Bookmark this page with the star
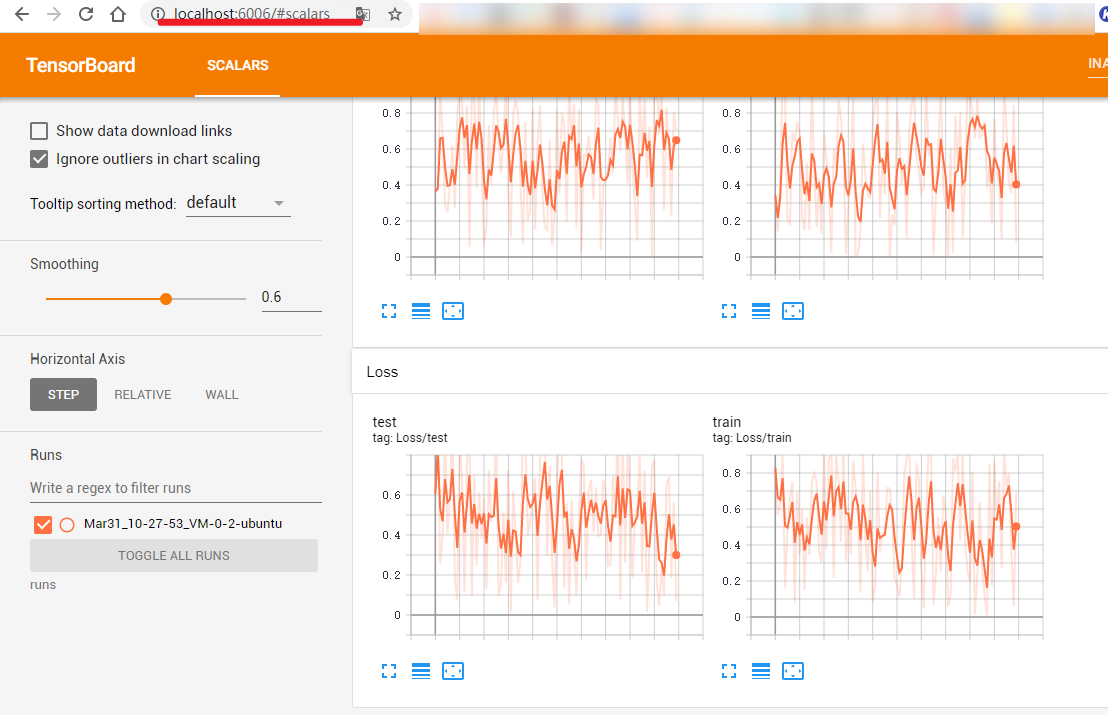Image resolution: width=1108 pixels, height=715 pixels. pyautogui.click(x=395, y=14)
